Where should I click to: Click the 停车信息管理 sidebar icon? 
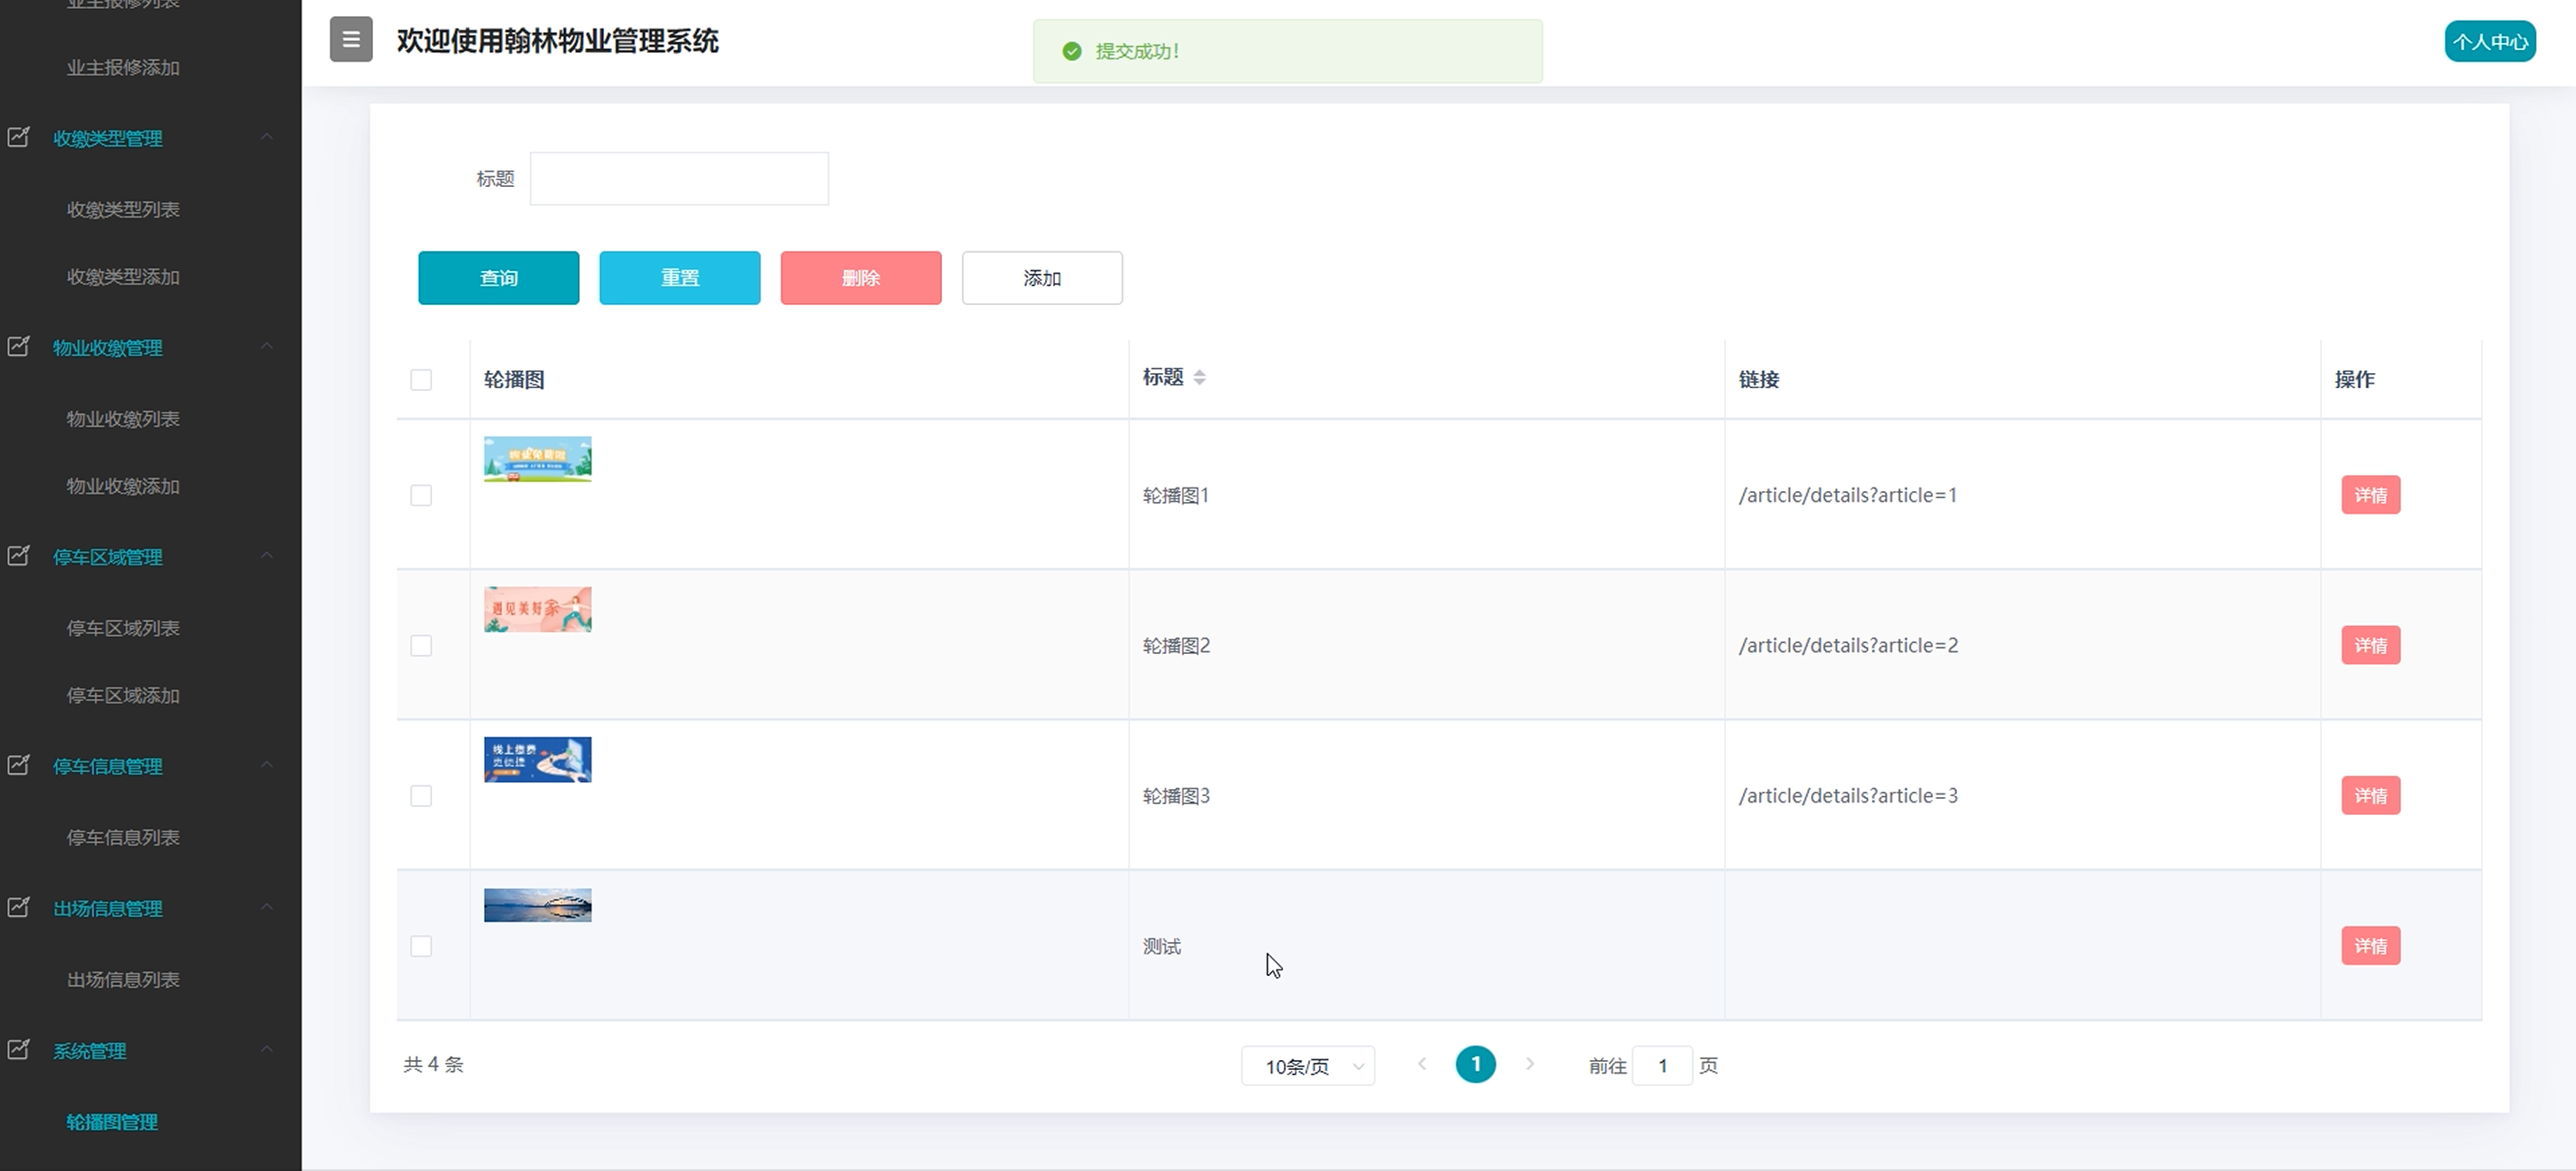click(19, 765)
